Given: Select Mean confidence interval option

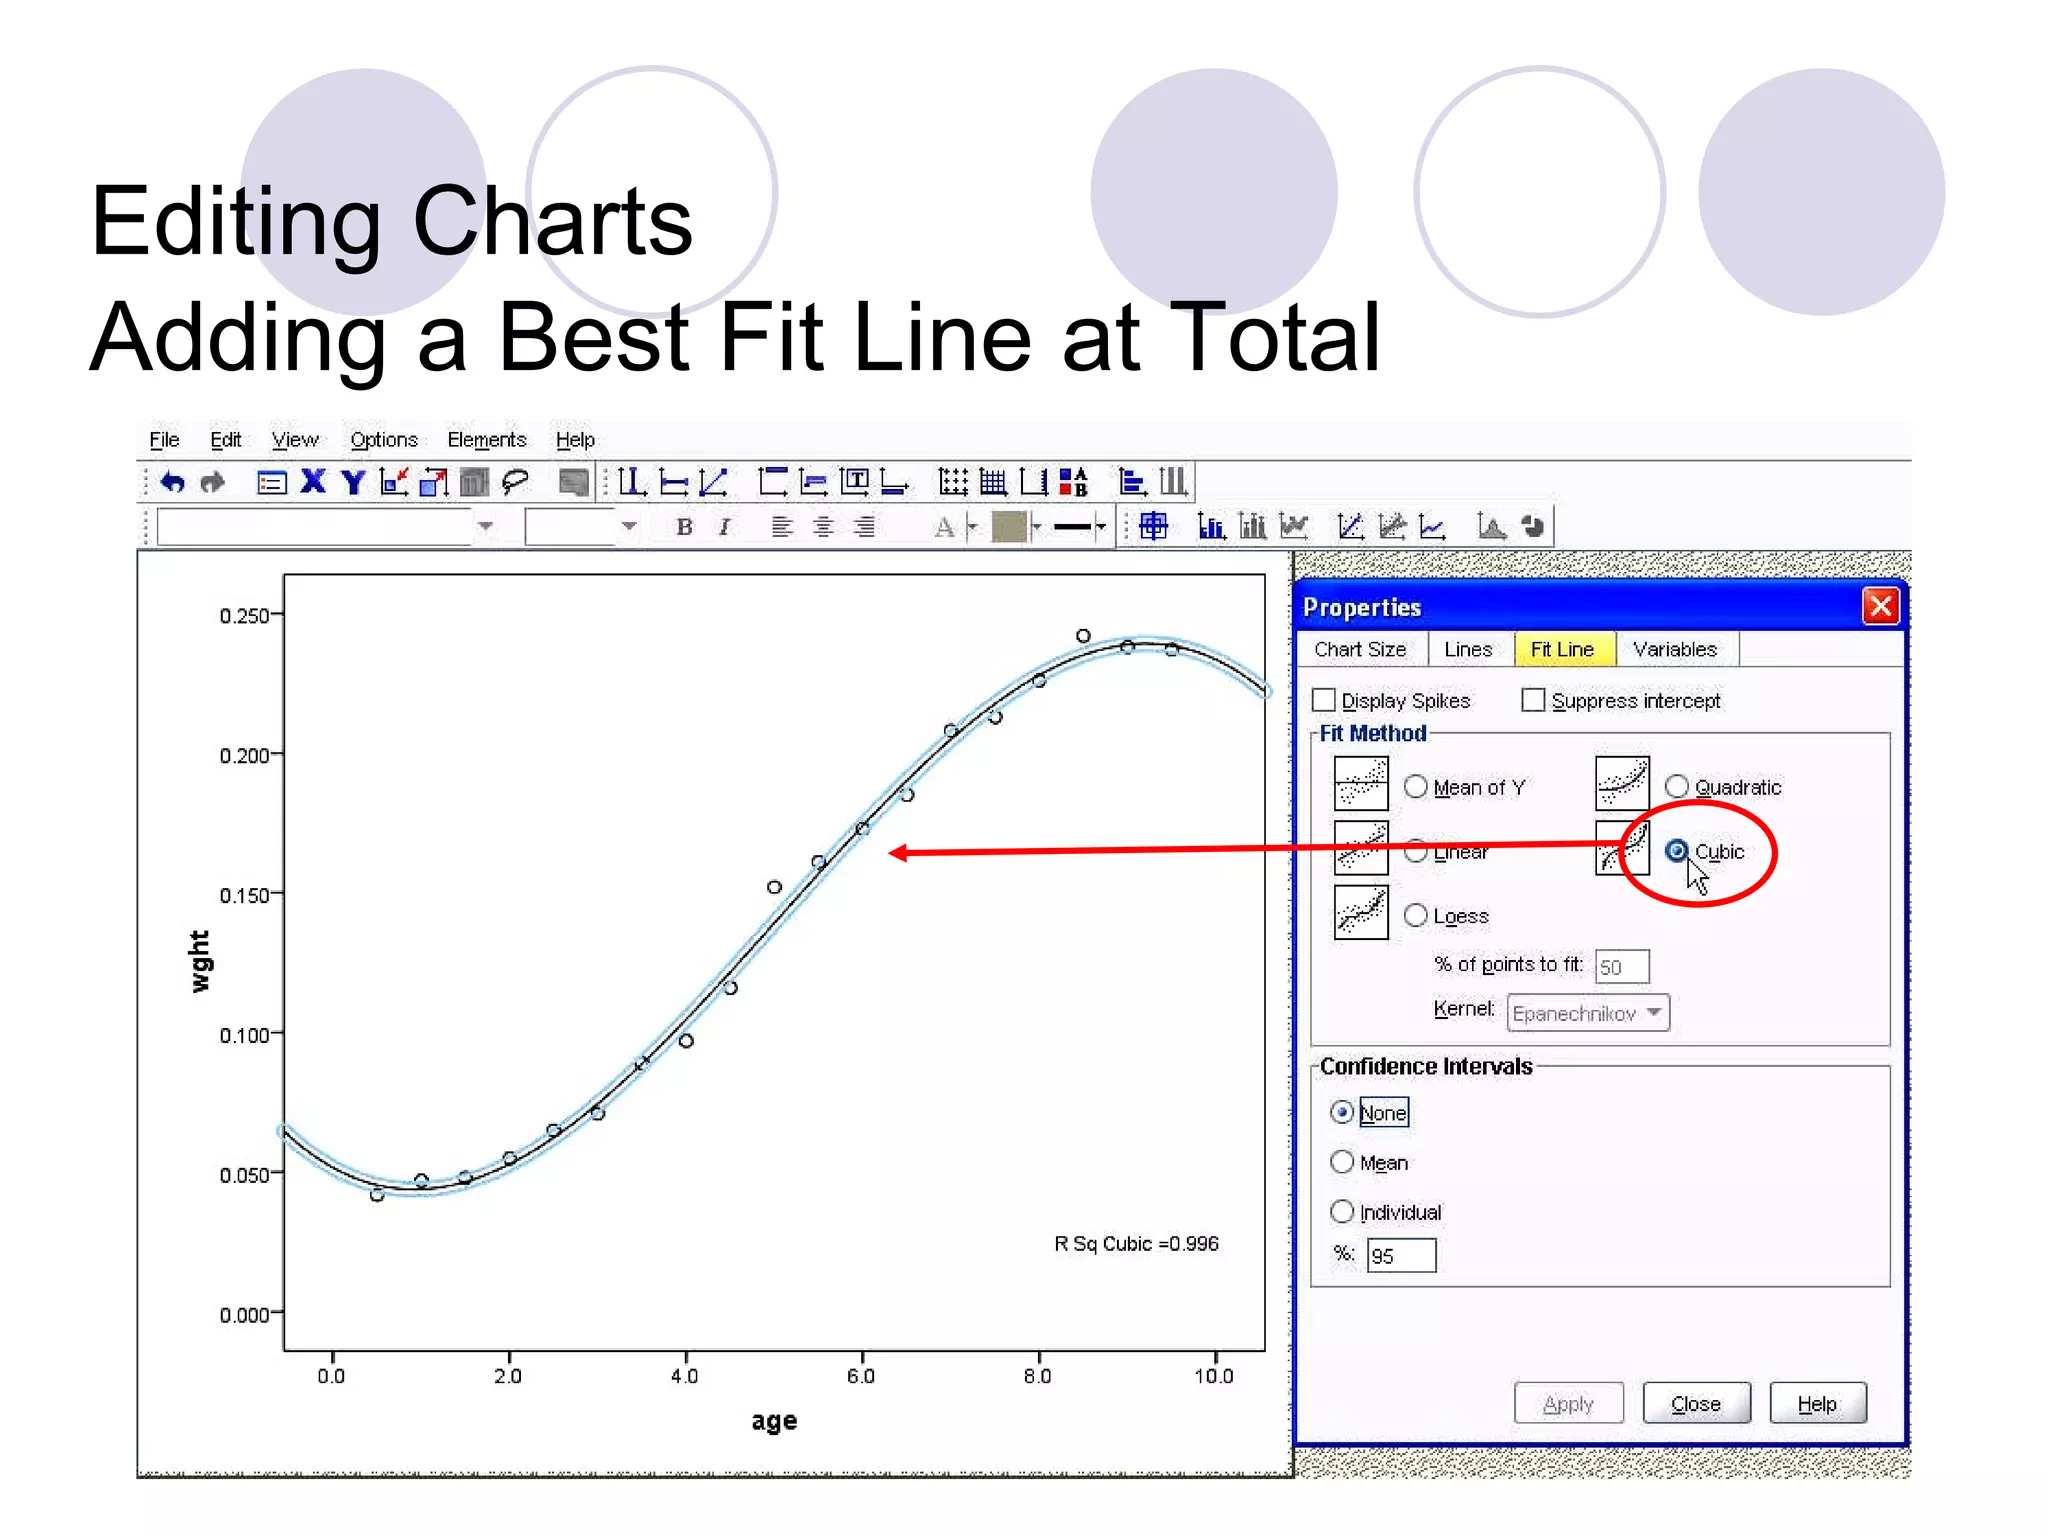Looking at the screenshot, I should pyautogui.click(x=1342, y=1162).
